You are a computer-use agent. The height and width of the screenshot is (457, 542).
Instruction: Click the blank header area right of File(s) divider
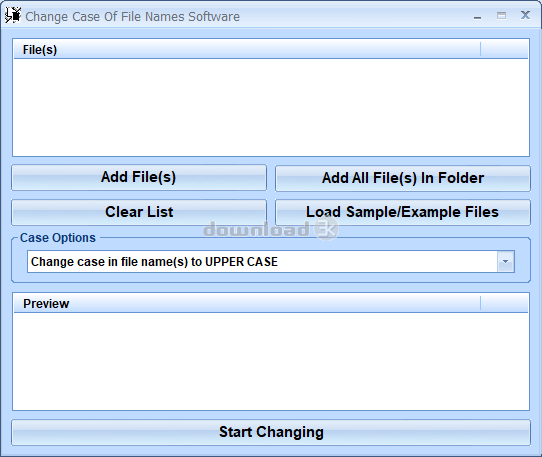point(504,49)
